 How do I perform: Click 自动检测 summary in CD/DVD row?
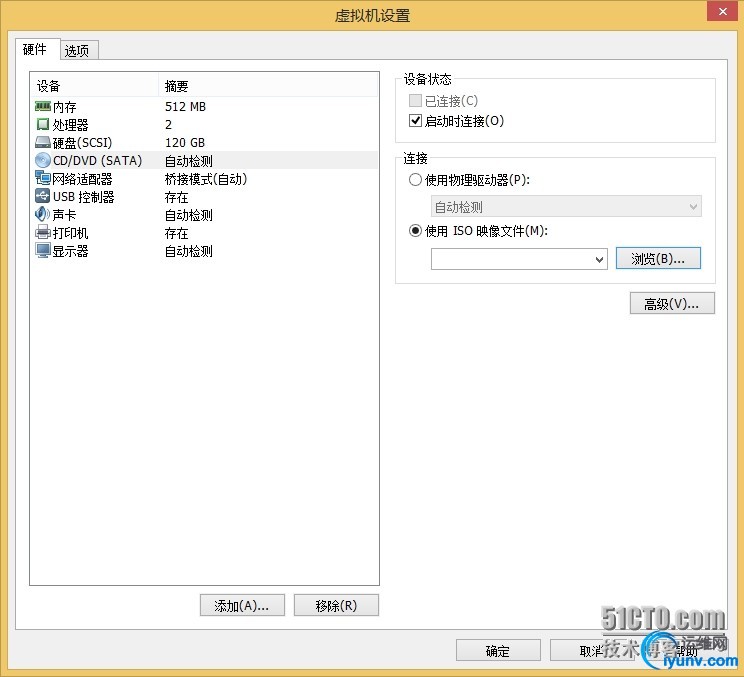[x=188, y=161]
